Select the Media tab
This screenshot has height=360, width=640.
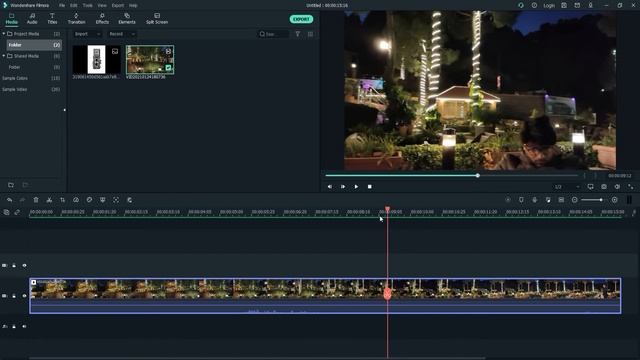(x=11, y=19)
